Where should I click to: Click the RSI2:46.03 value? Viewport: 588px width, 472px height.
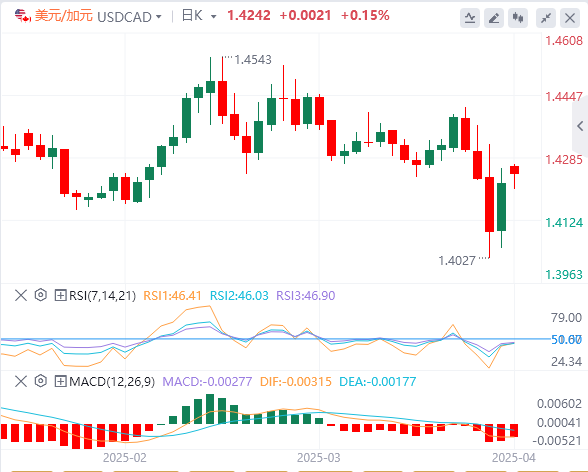(x=239, y=296)
